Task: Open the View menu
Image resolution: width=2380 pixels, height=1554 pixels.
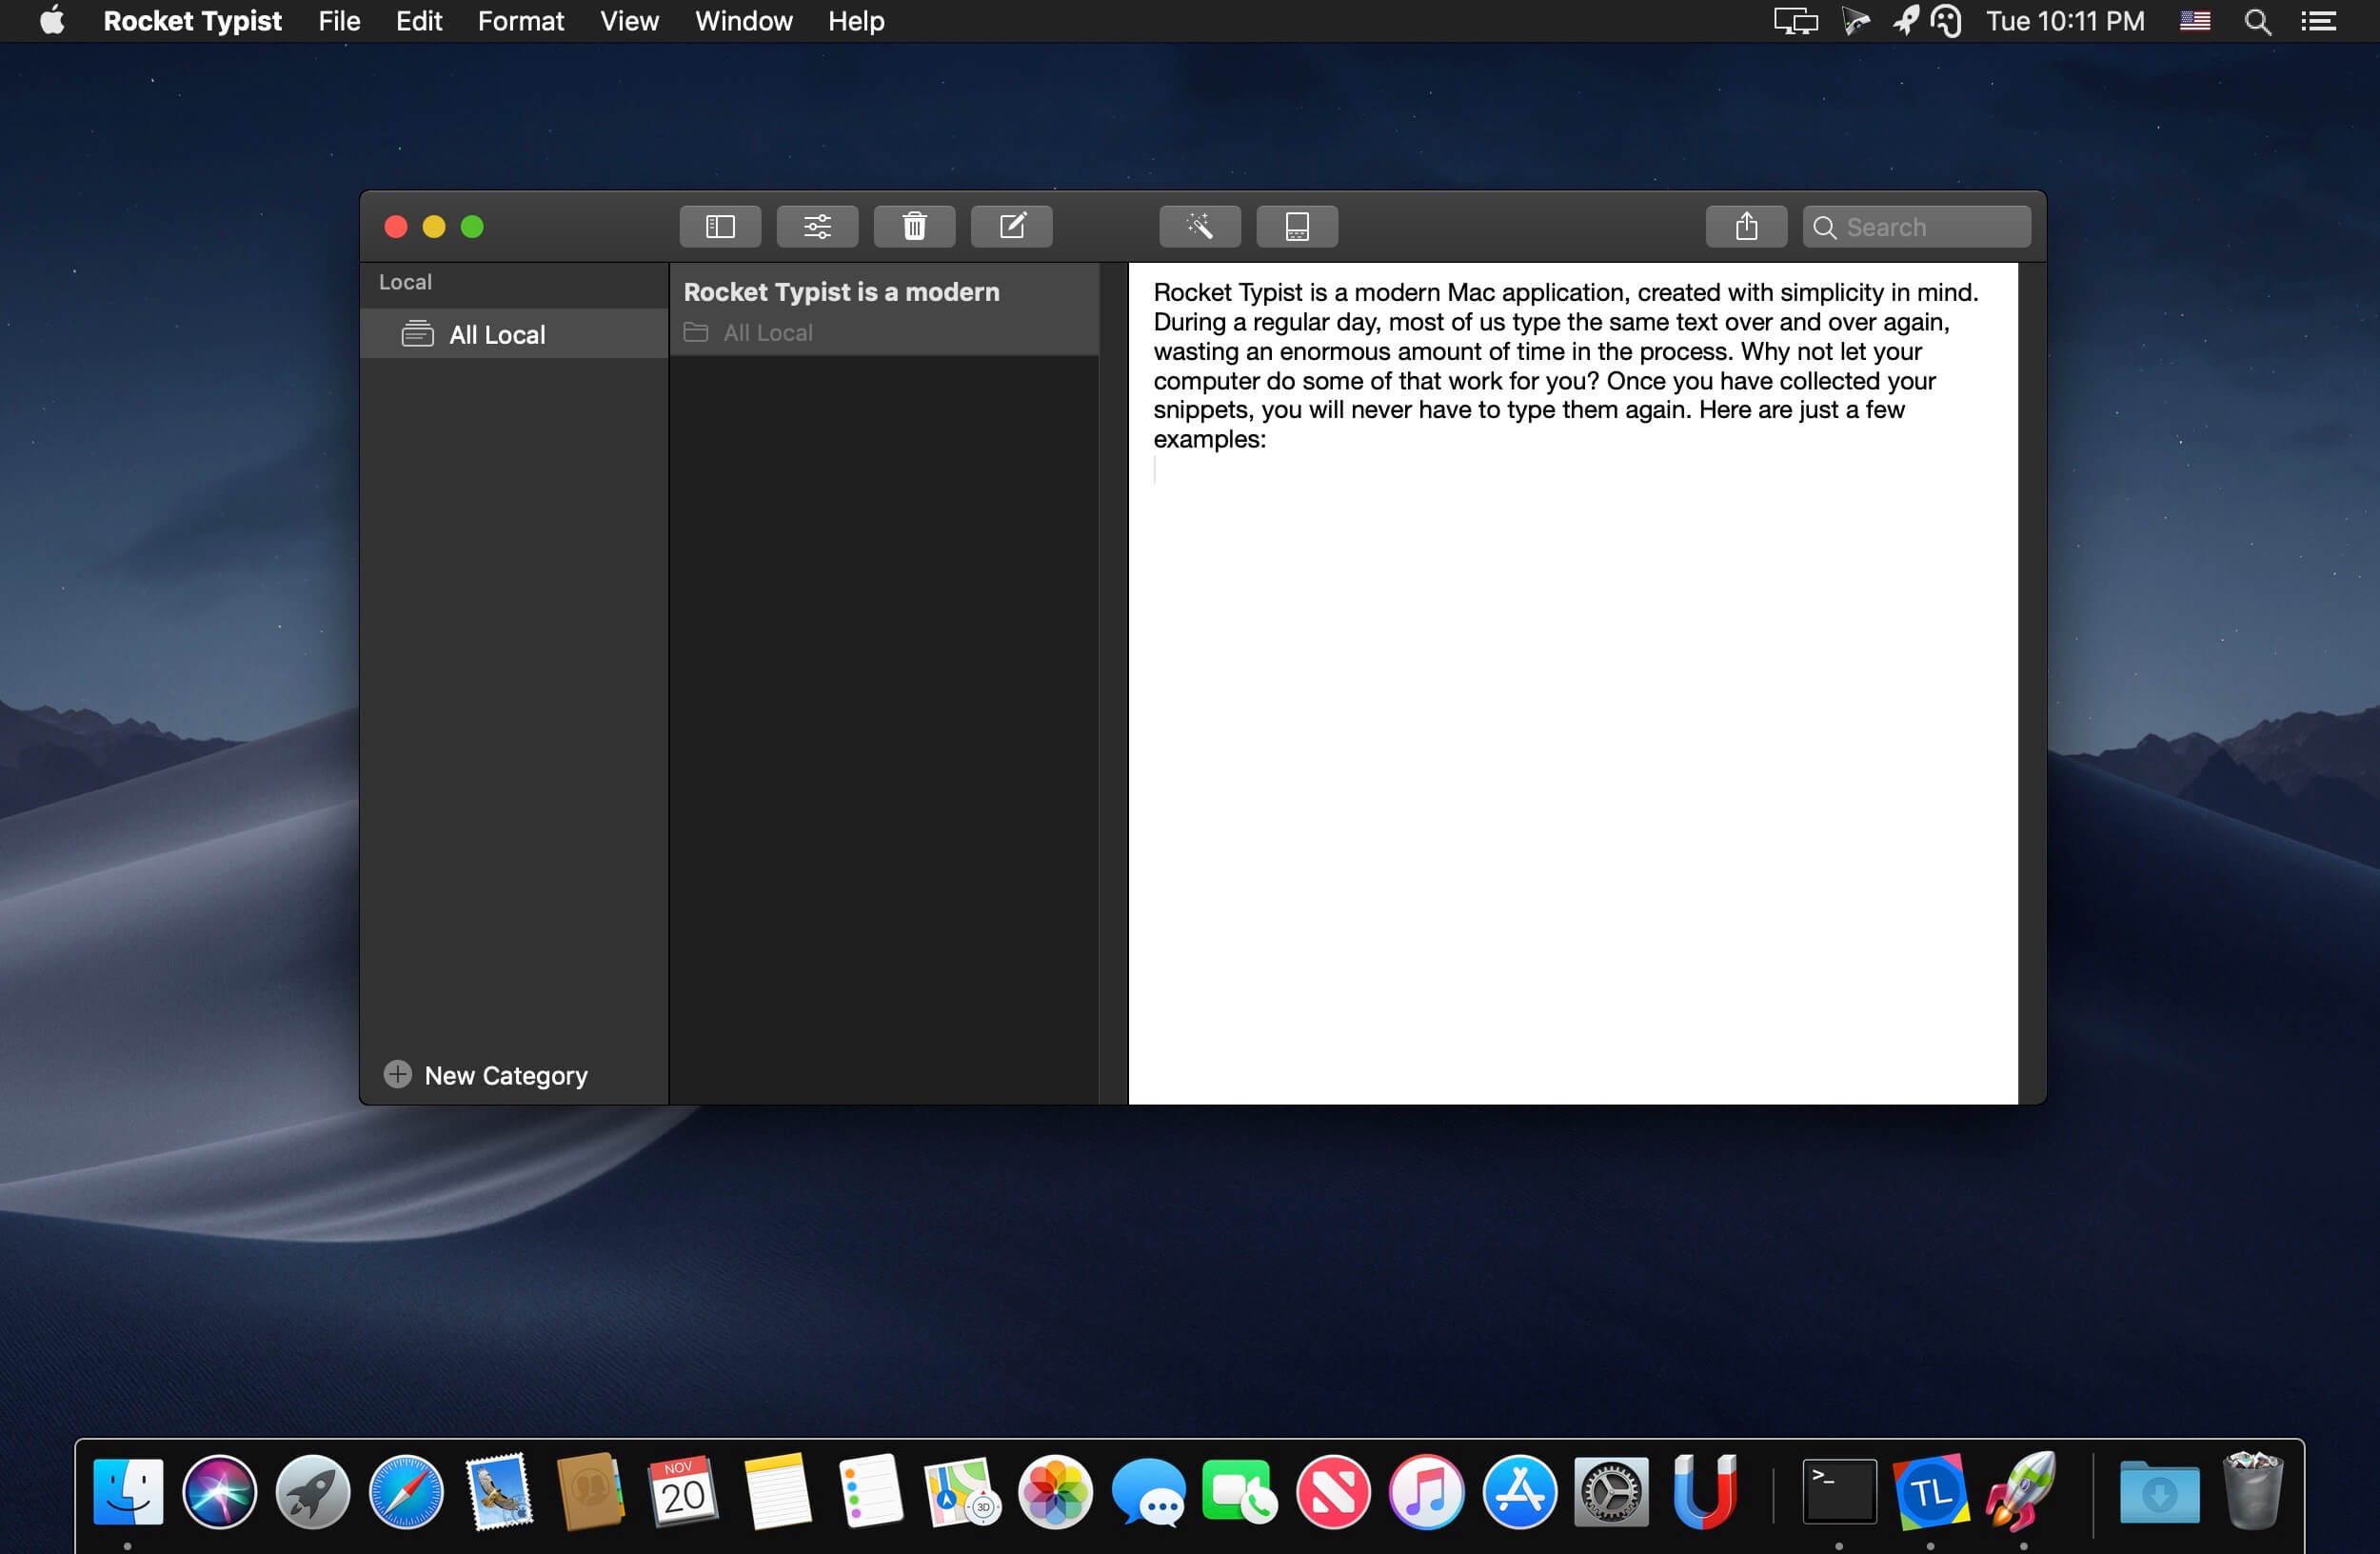Action: tap(629, 21)
